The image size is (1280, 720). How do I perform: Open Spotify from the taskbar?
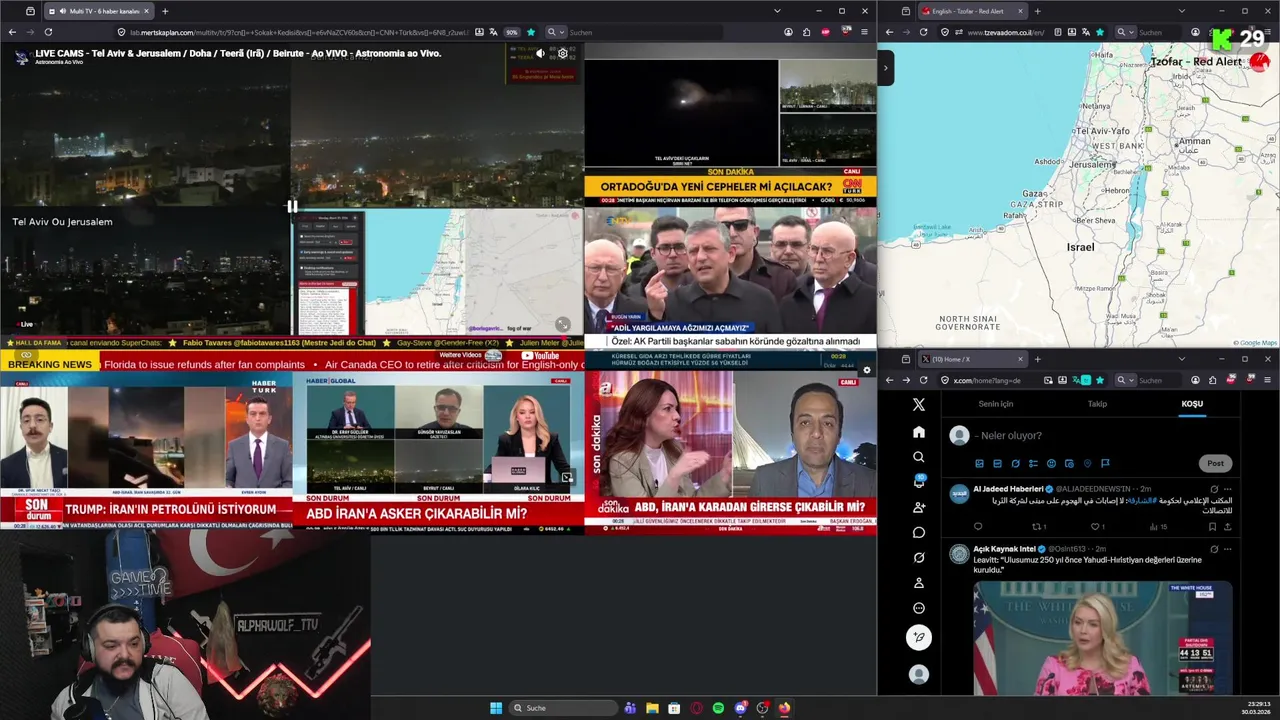point(718,708)
